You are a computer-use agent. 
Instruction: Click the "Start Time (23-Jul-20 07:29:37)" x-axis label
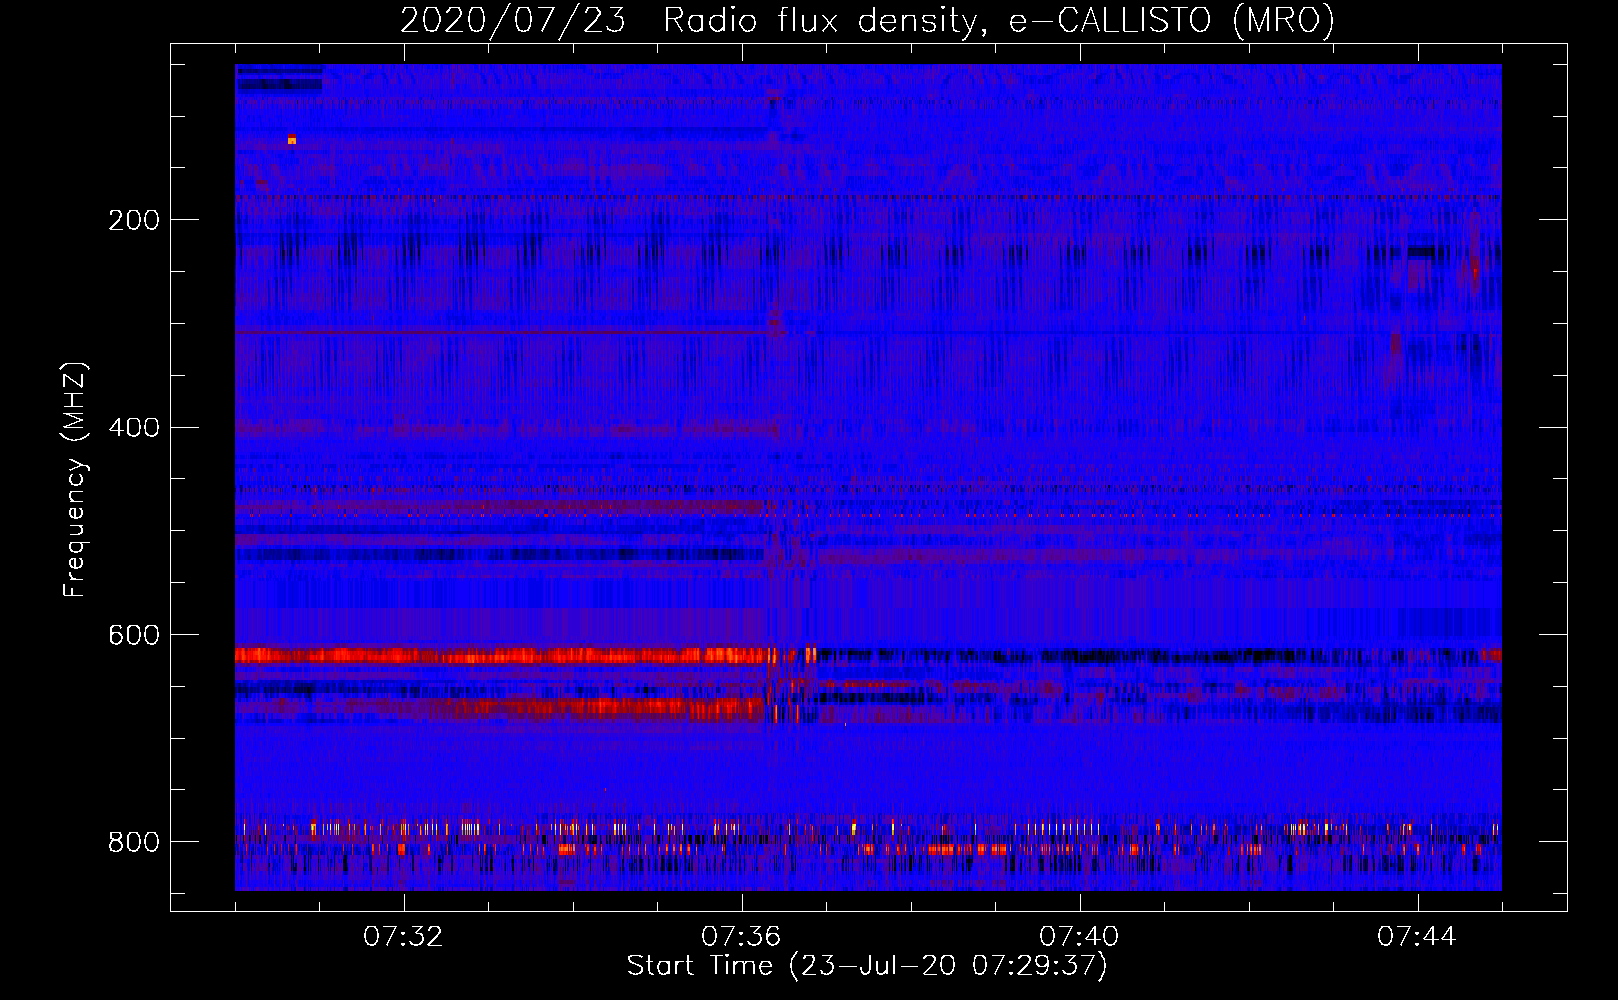pyautogui.click(x=867, y=966)
